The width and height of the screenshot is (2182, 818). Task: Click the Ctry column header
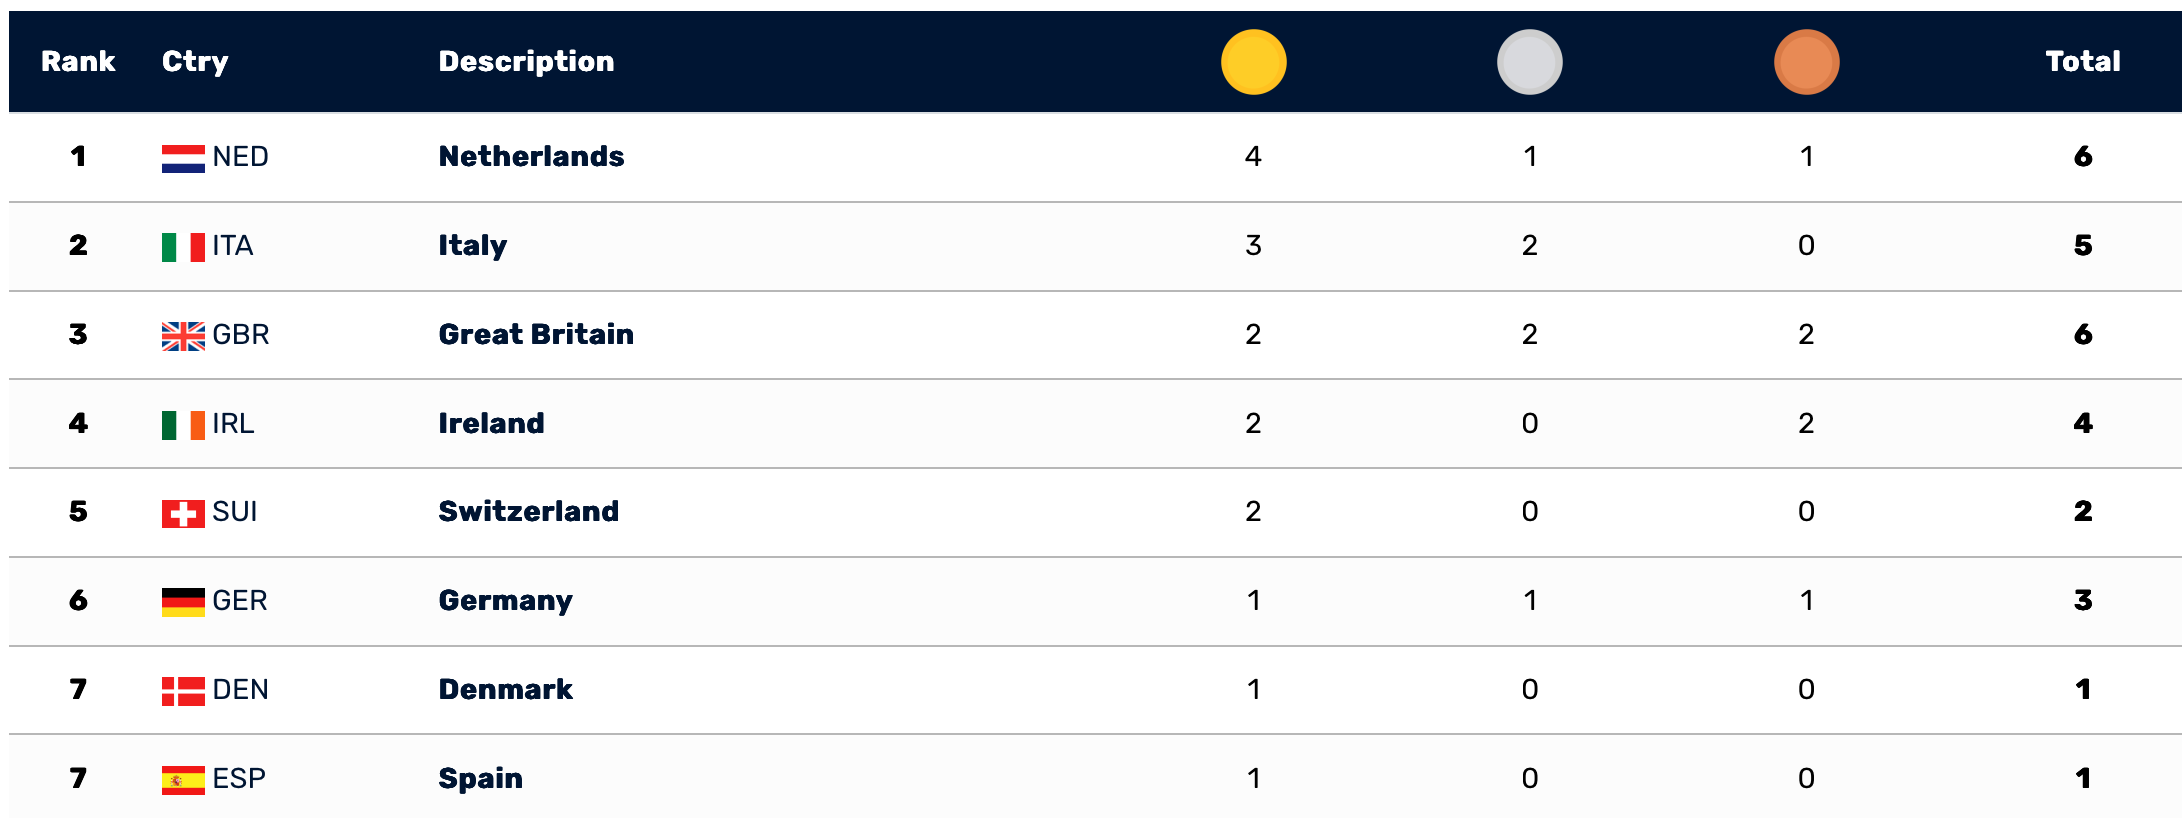pyautogui.click(x=195, y=62)
